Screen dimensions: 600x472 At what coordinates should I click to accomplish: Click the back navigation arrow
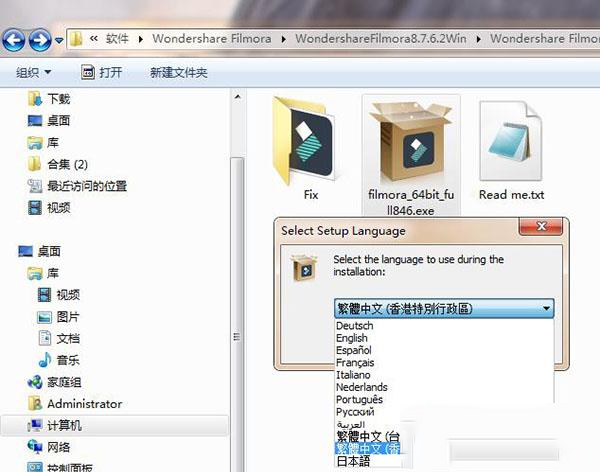(x=15, y=40)
